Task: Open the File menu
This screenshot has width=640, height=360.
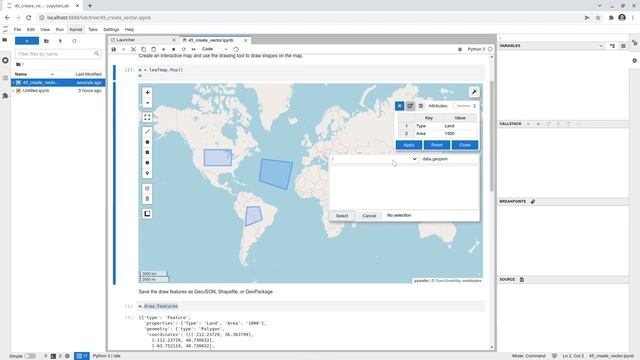Action: point(17,30)
